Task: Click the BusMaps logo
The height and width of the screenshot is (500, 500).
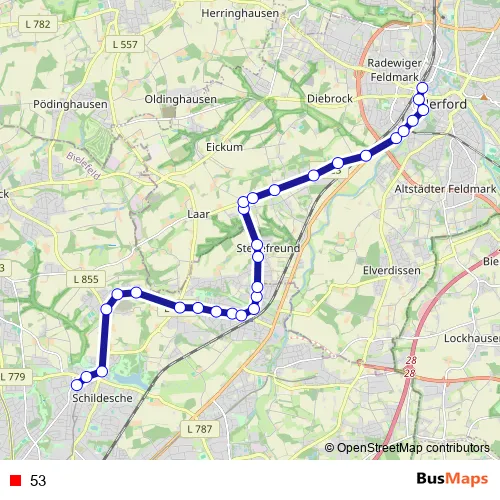Action: coord(452,479)
